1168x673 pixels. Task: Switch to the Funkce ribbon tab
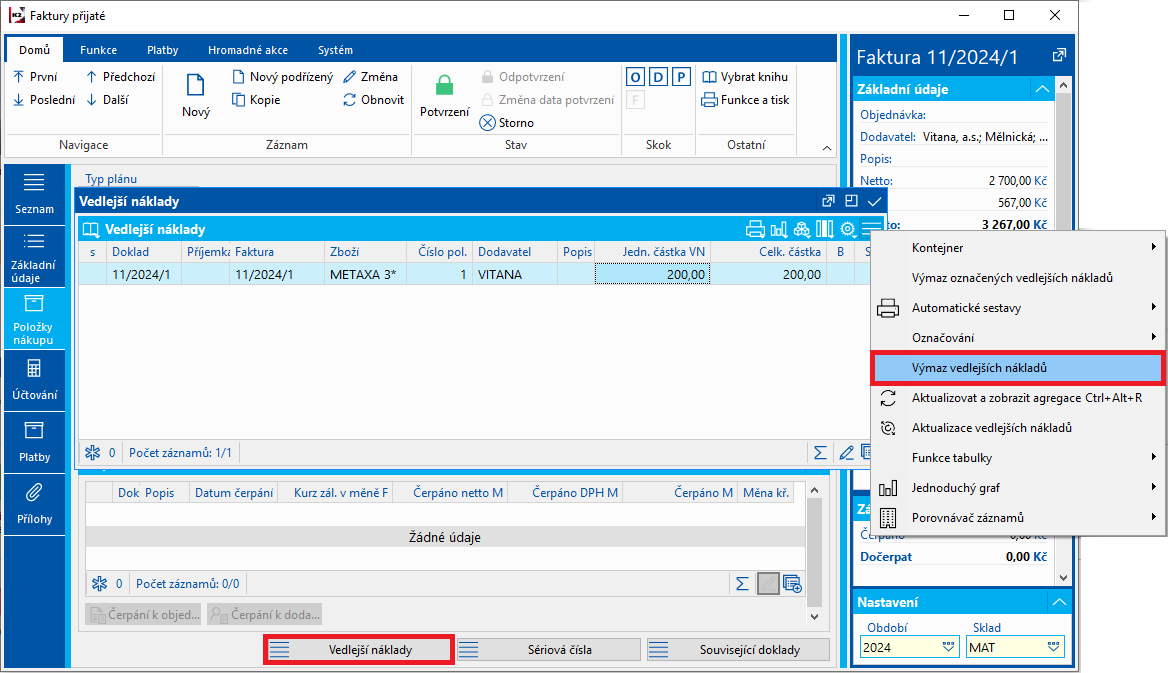pyautogui.click(x=98, y=50)
